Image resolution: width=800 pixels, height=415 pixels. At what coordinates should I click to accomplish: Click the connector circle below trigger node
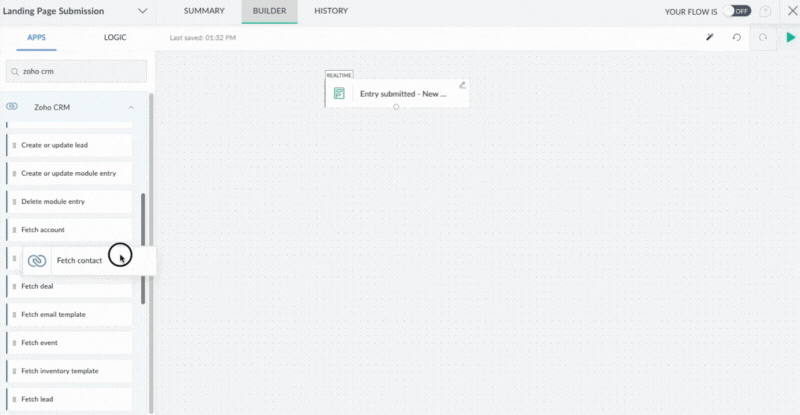click(396, 107)
